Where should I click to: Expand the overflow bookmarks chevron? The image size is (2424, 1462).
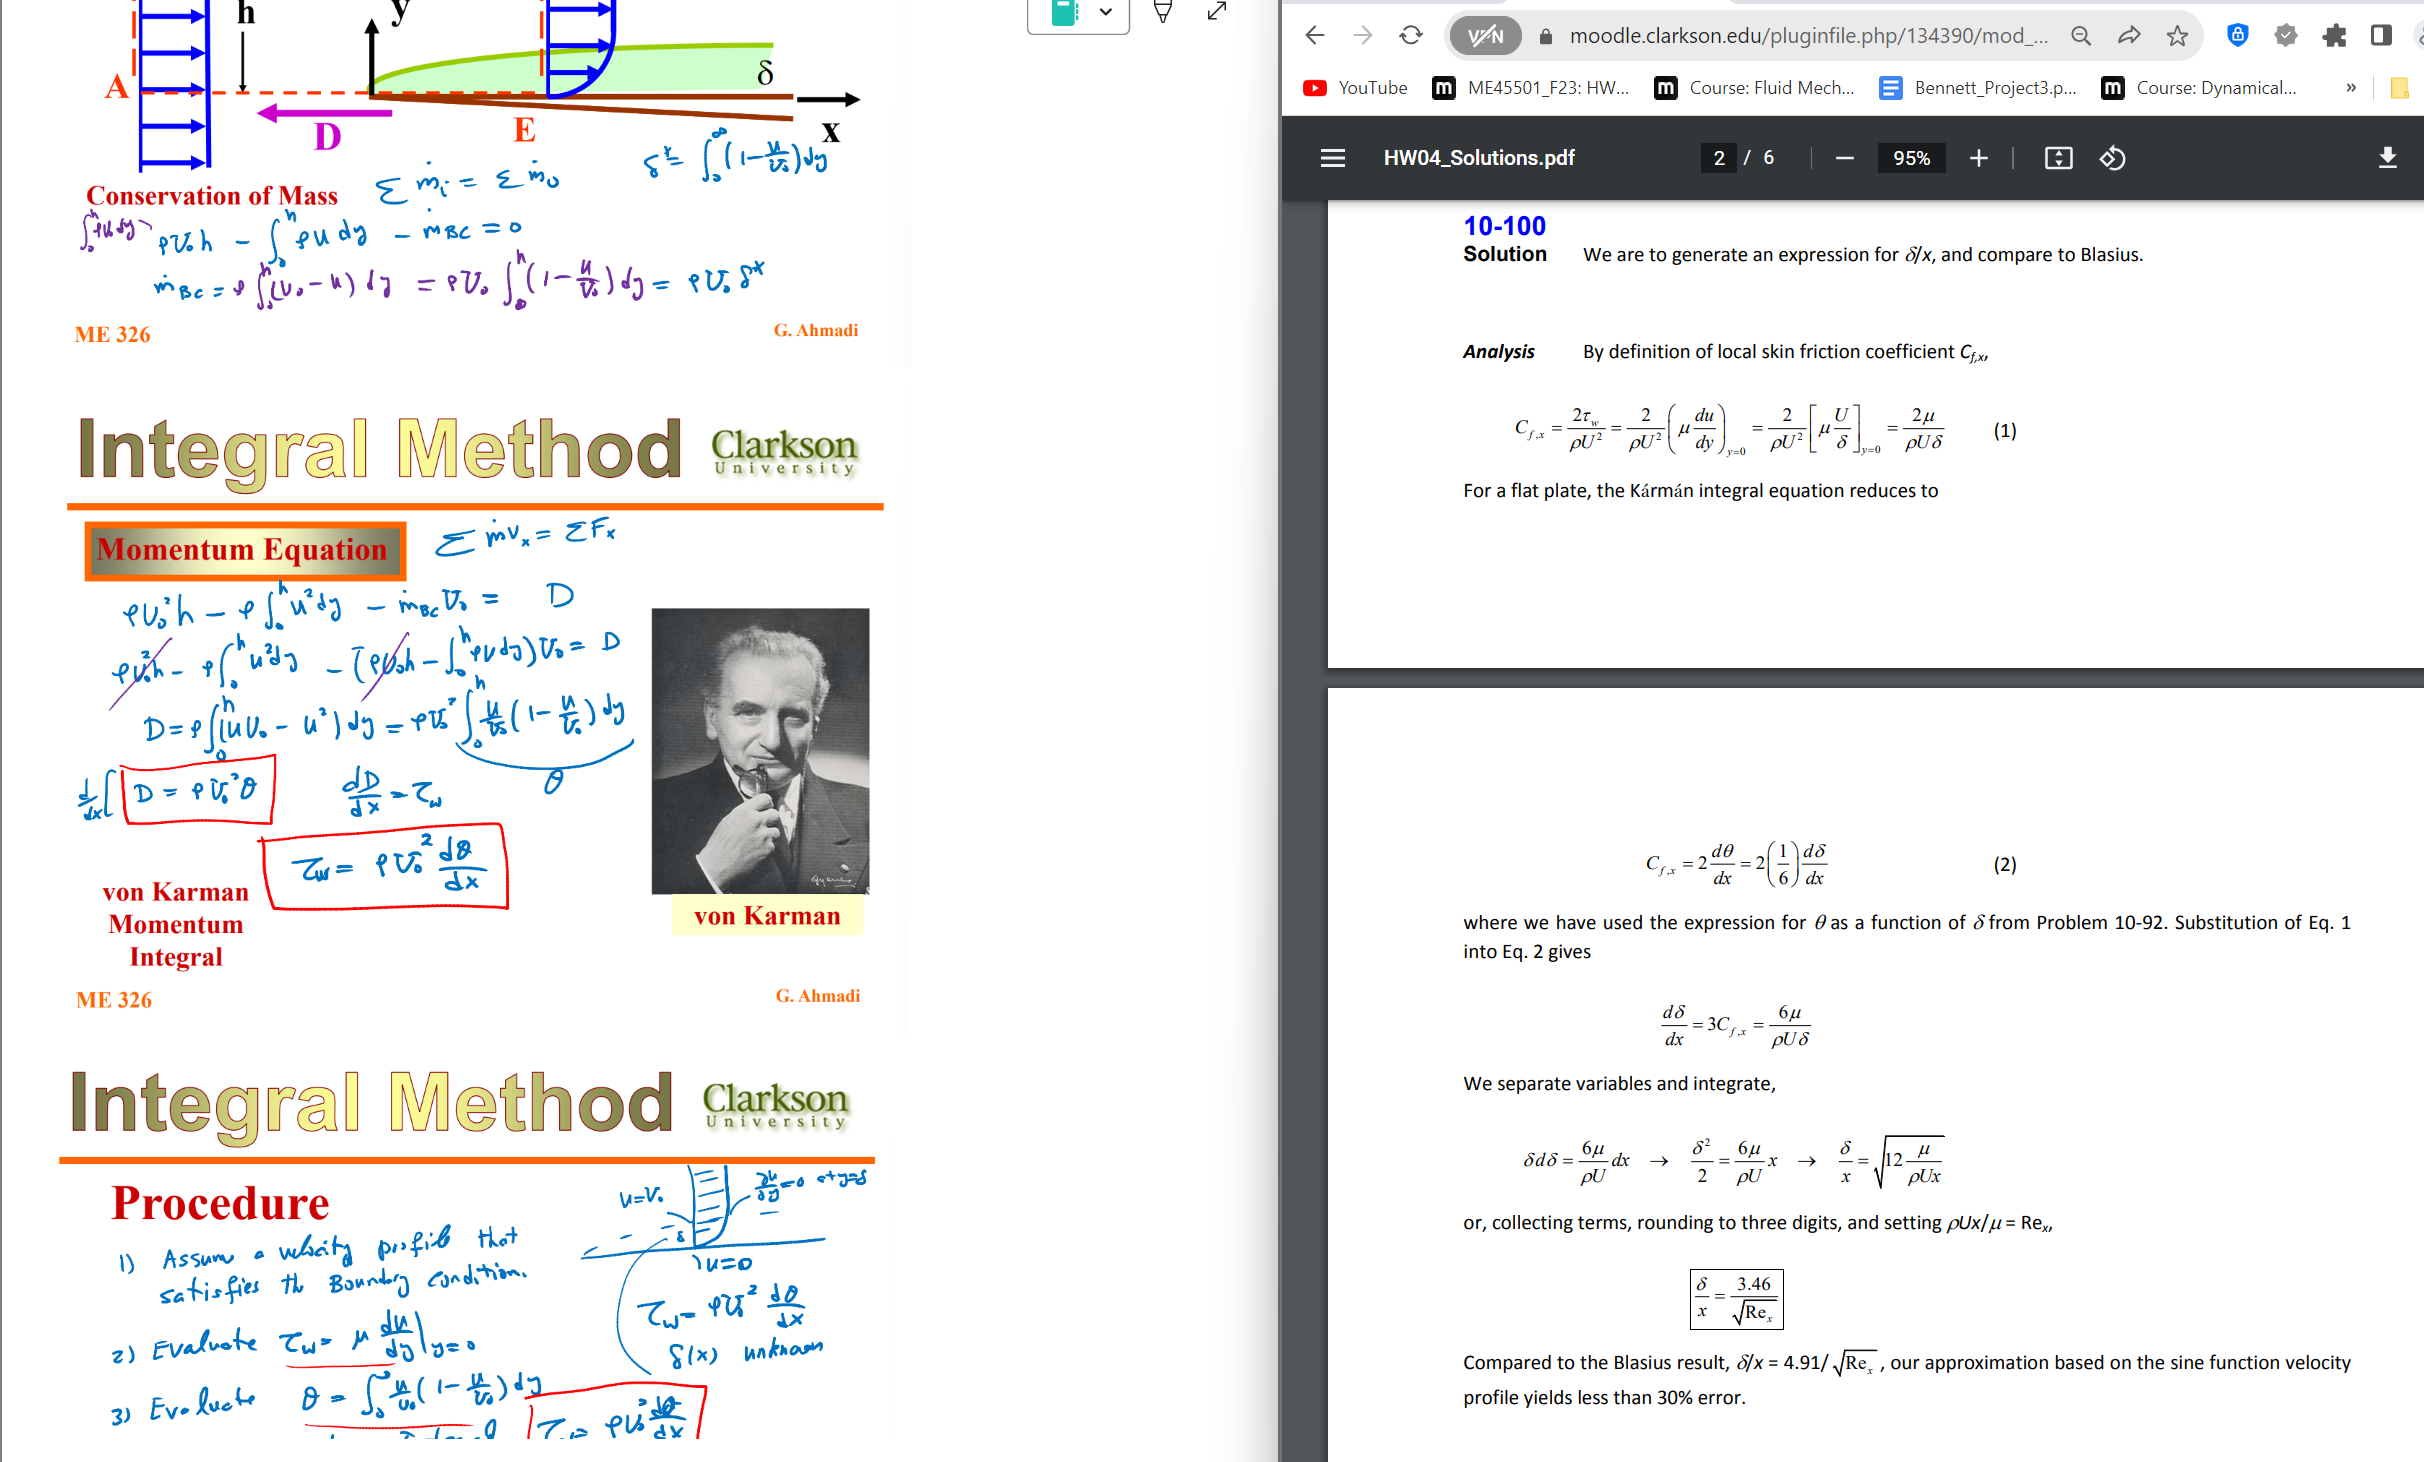click(2349, 88)
